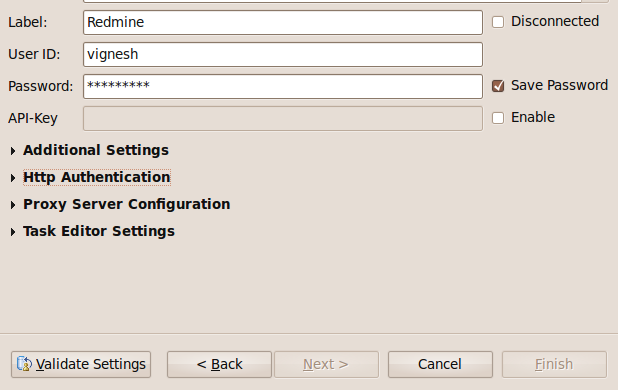618x390 pixels.
Task: Expand Http Authentication using its triangle
Action: tap(13, 178)
